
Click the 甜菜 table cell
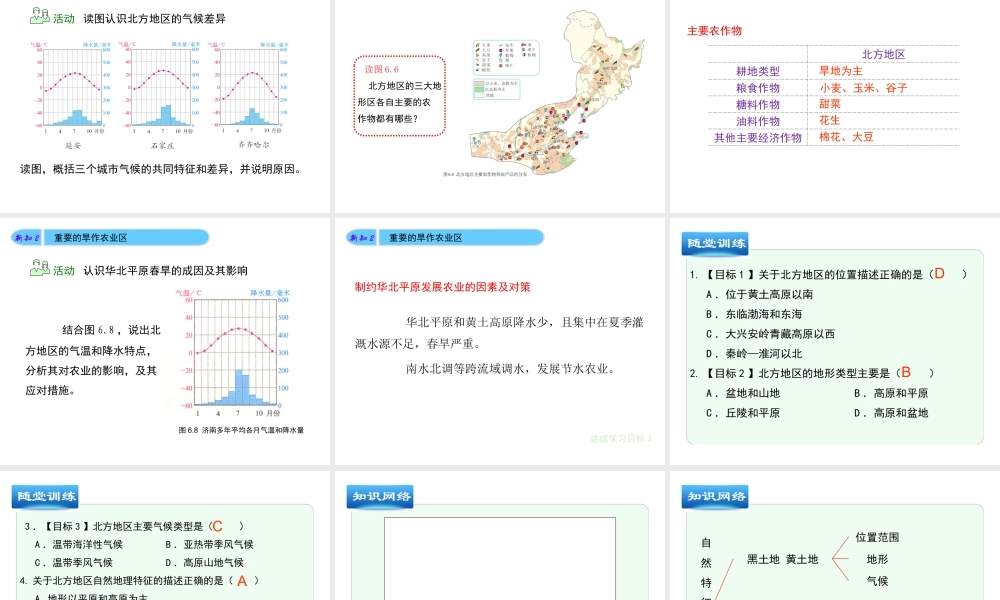[830, 104]
